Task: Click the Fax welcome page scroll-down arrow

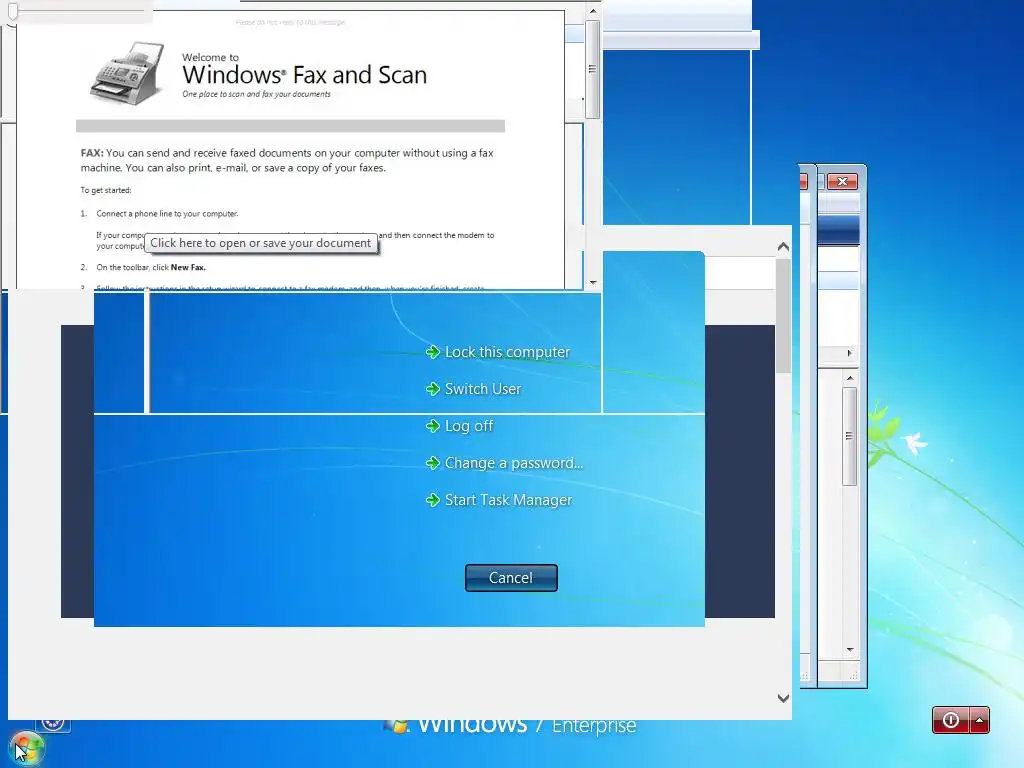Action: tap(592, 283)
